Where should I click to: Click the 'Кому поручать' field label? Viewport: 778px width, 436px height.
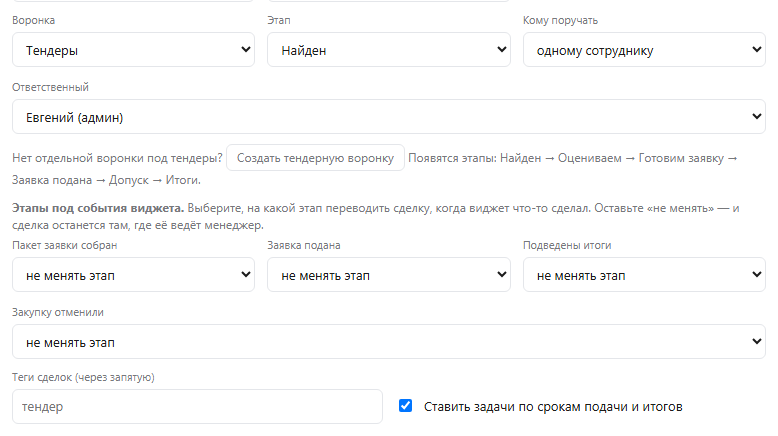[560, 20]
